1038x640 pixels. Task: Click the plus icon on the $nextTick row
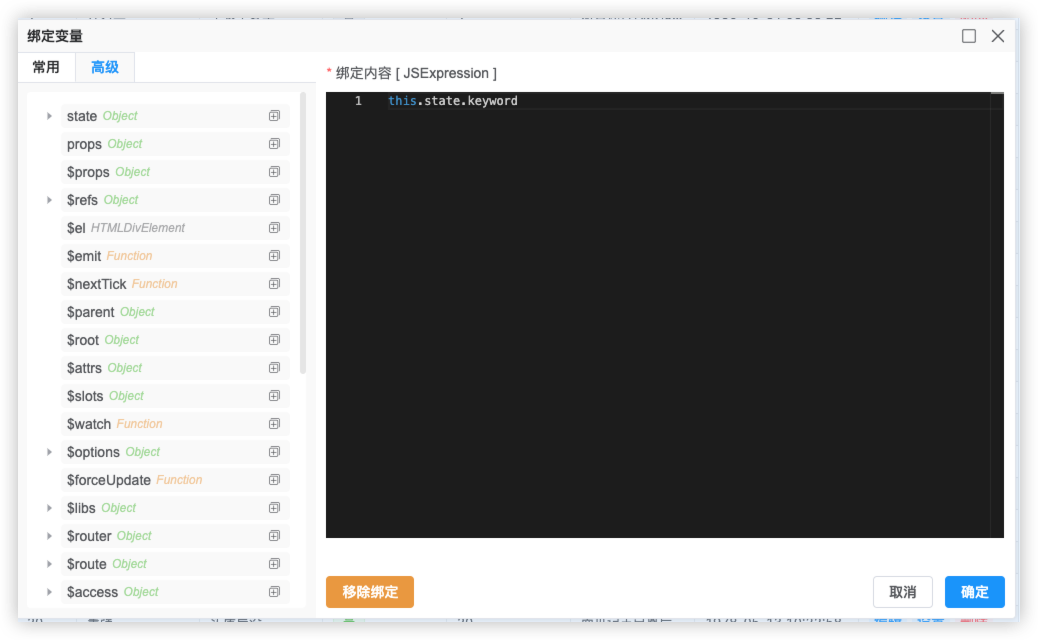click(274, 283)
